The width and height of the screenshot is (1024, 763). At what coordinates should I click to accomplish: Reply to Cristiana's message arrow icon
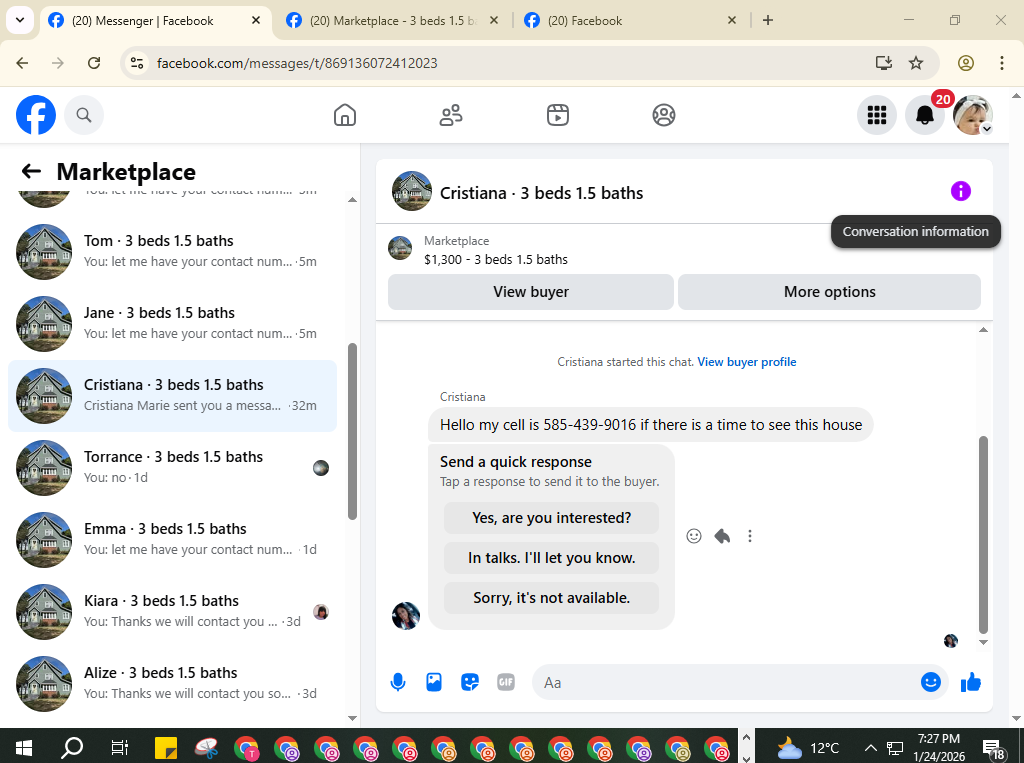tap(722, 536)
